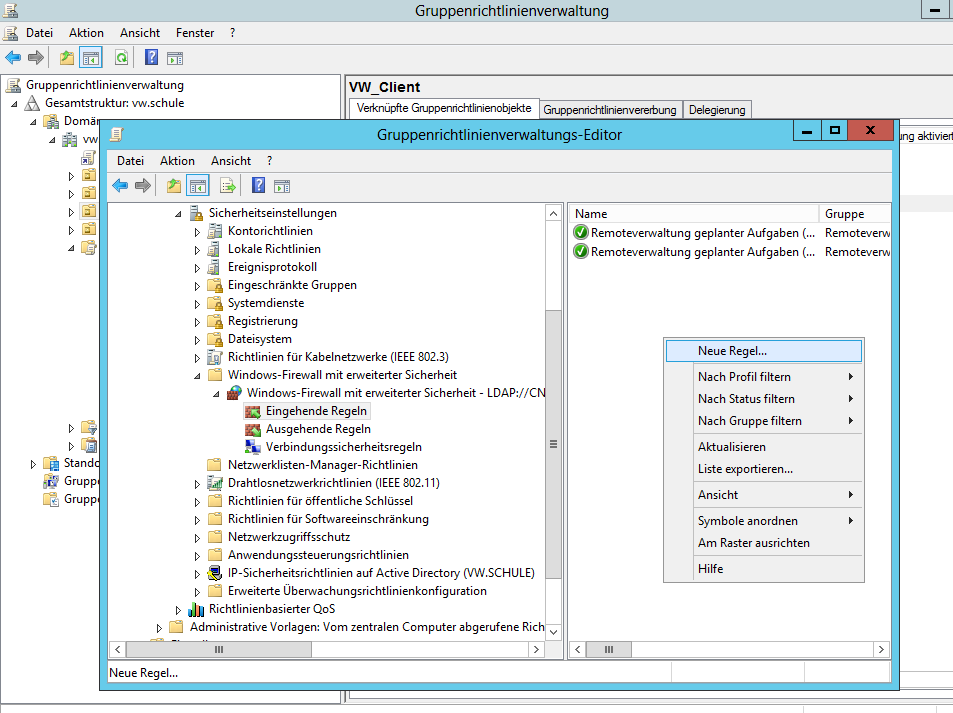Click the refresh icon in the main toolbar
953x713 pixels.
click(121, 58)
